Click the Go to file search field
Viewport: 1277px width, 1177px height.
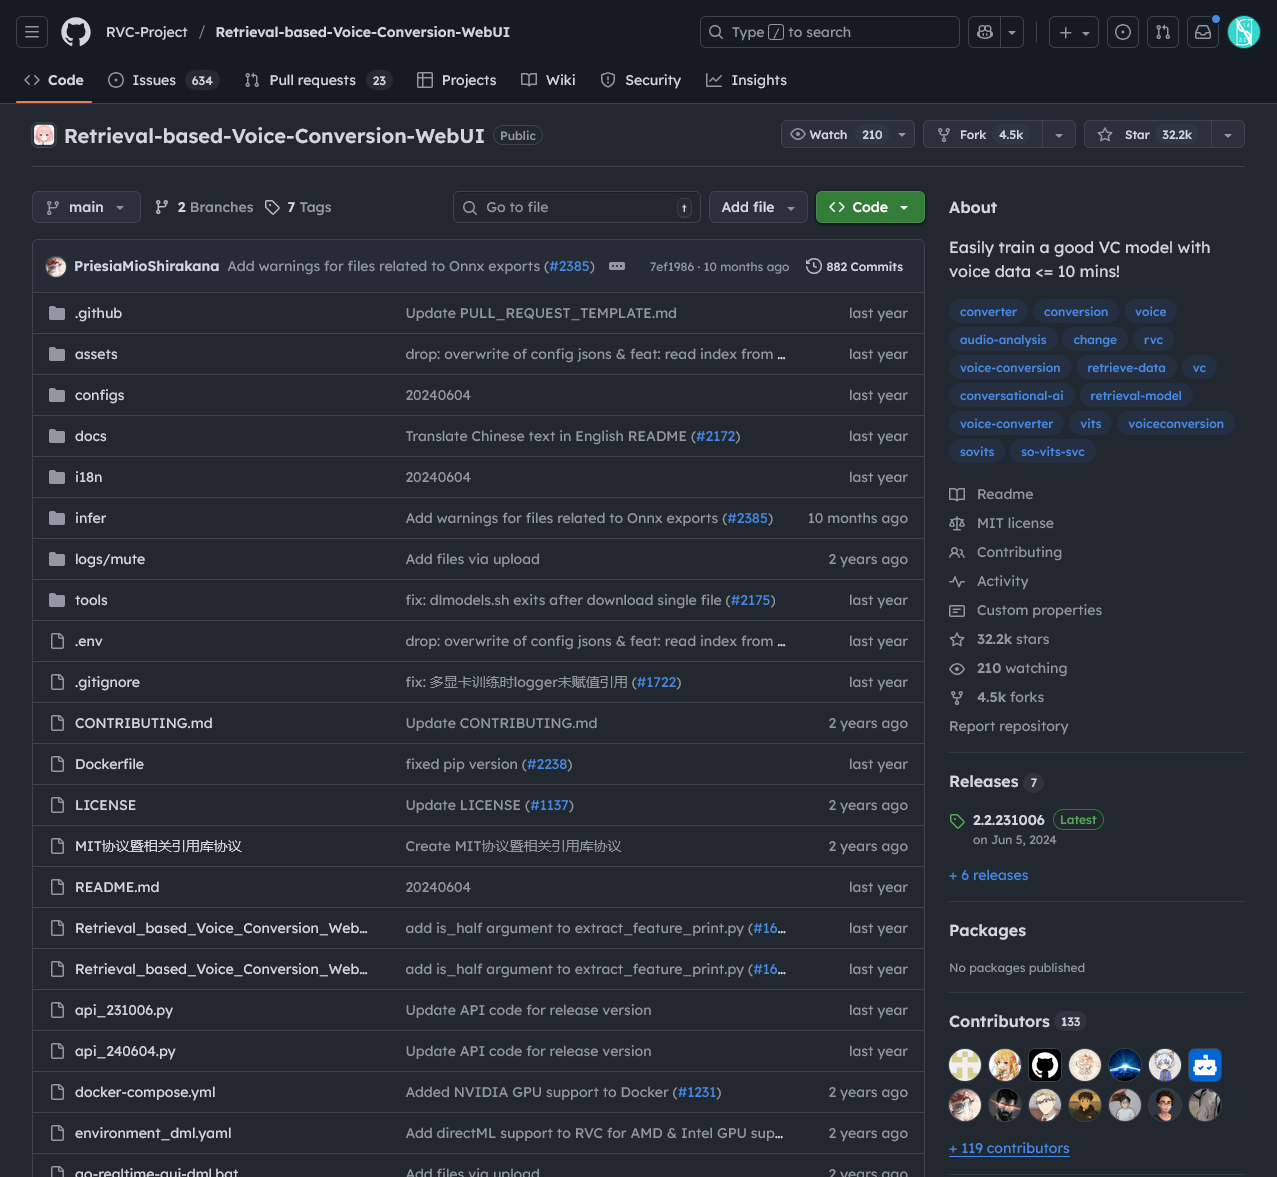coord(575,207)
